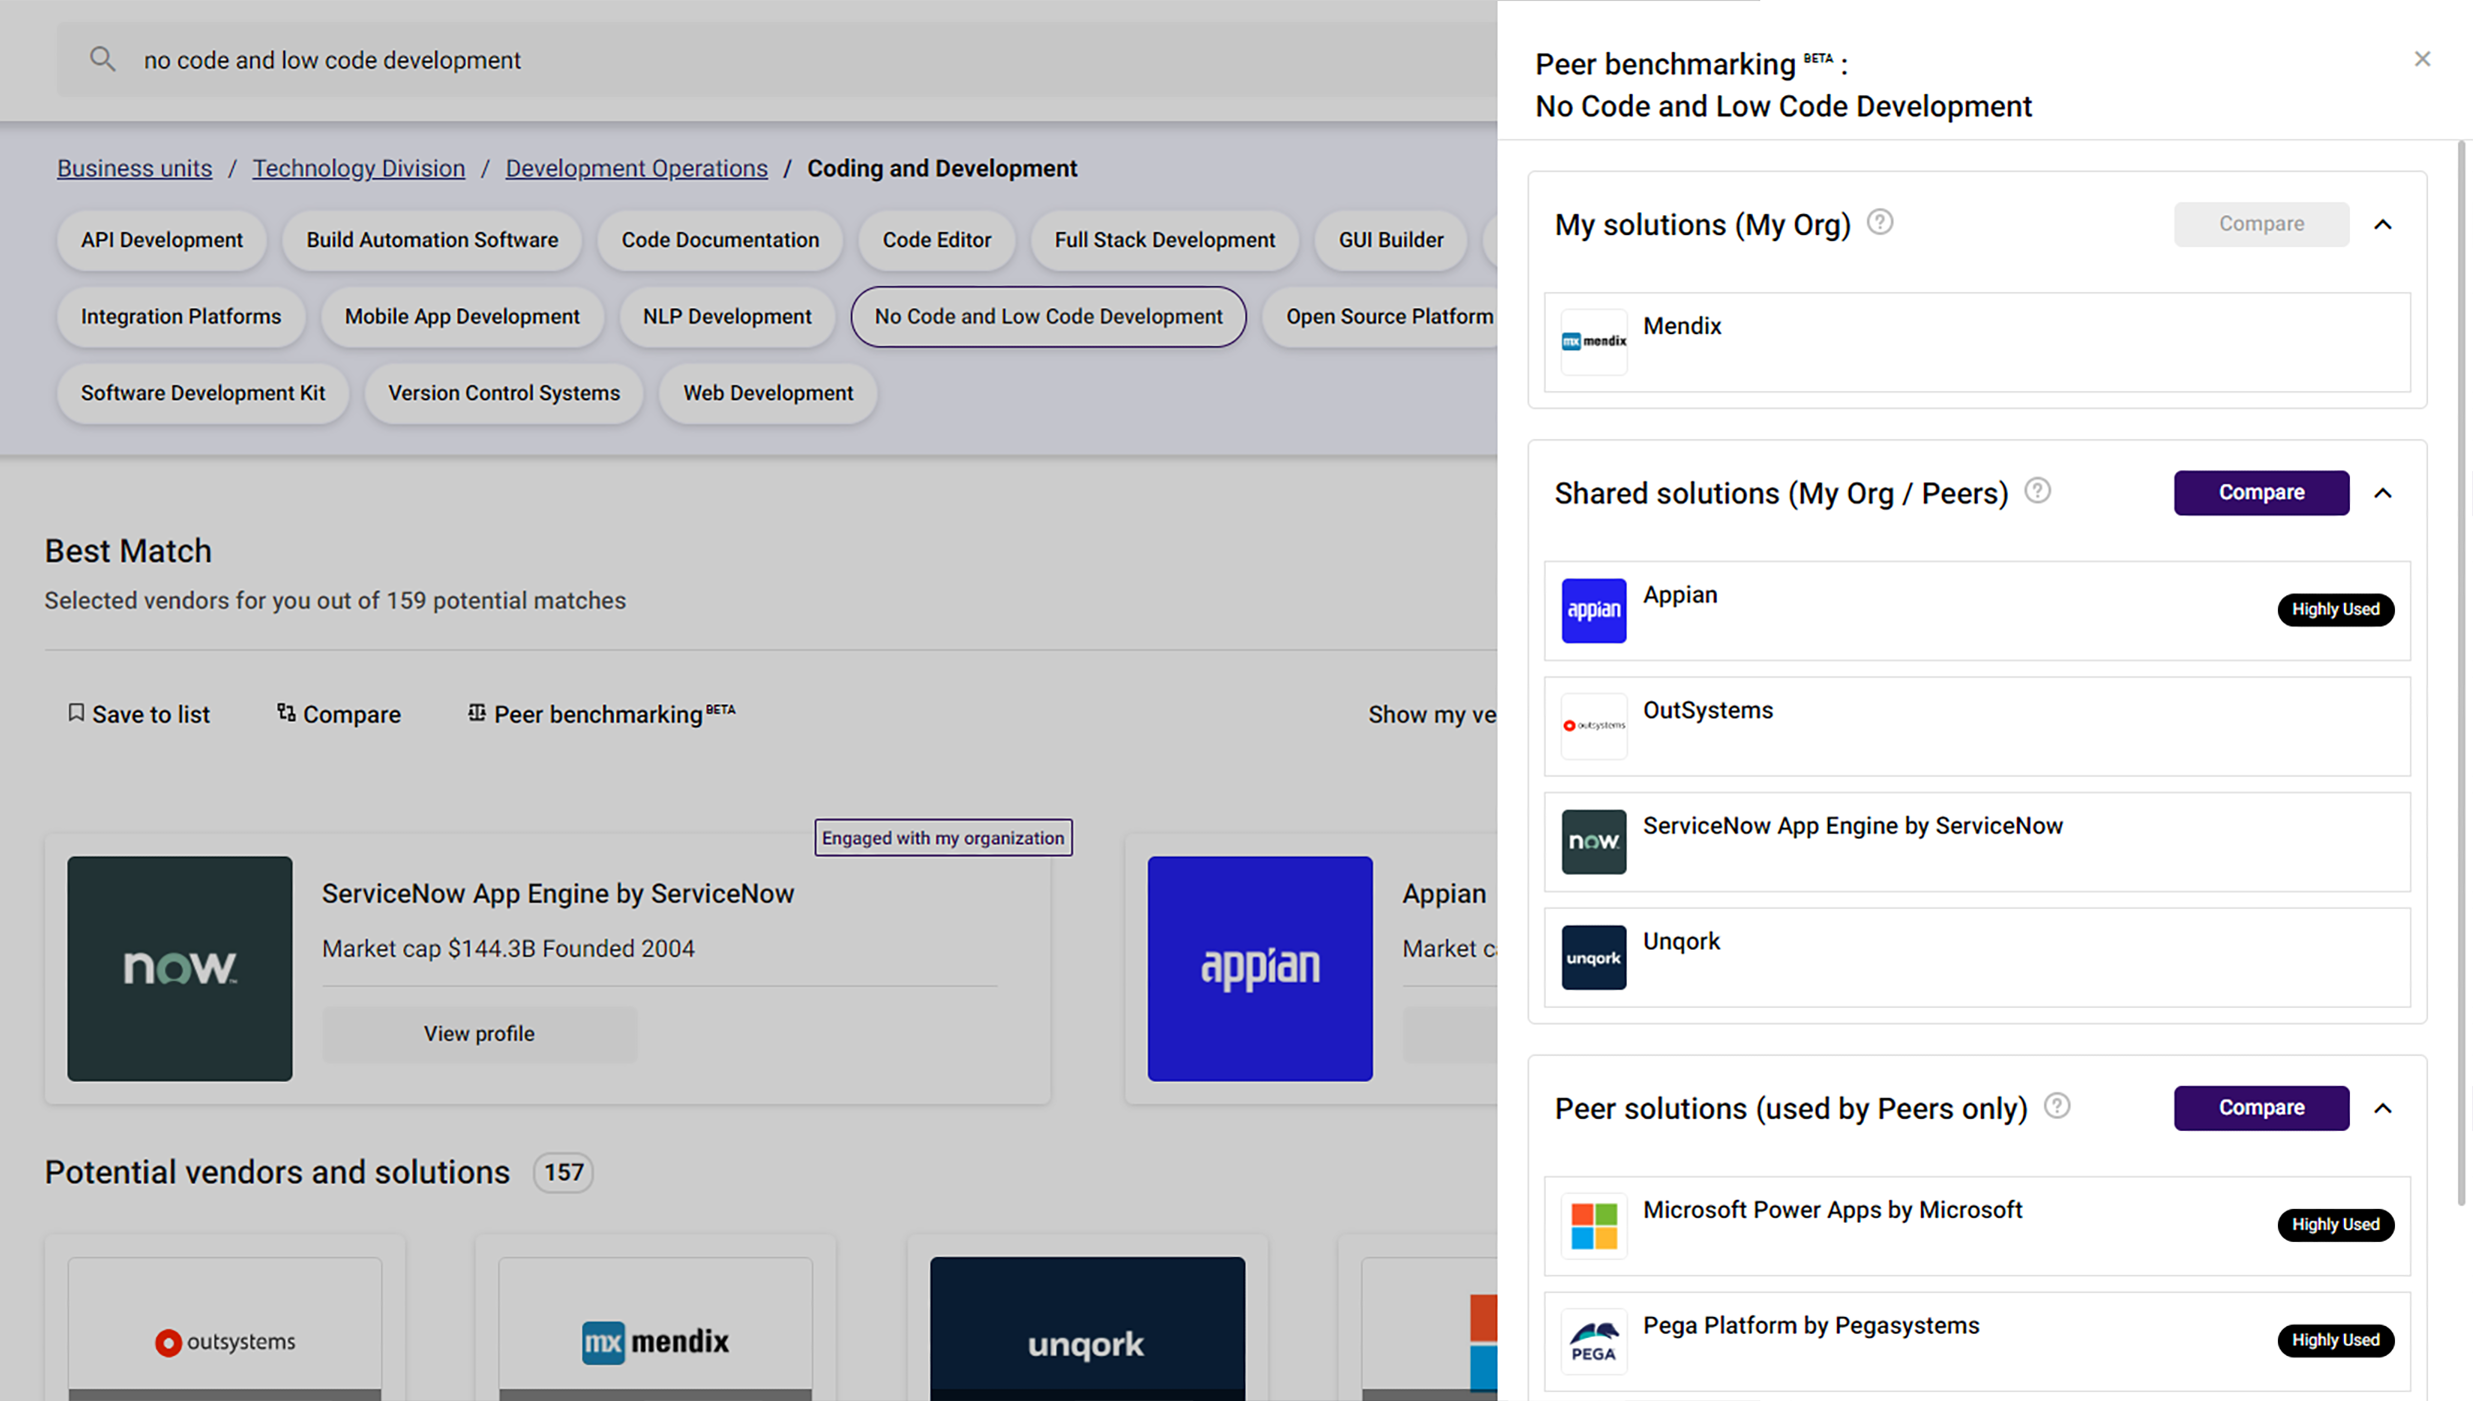This screenshot has width=2473, height=1401.
Task: Click the search input field
Action: tap(778, 60)
